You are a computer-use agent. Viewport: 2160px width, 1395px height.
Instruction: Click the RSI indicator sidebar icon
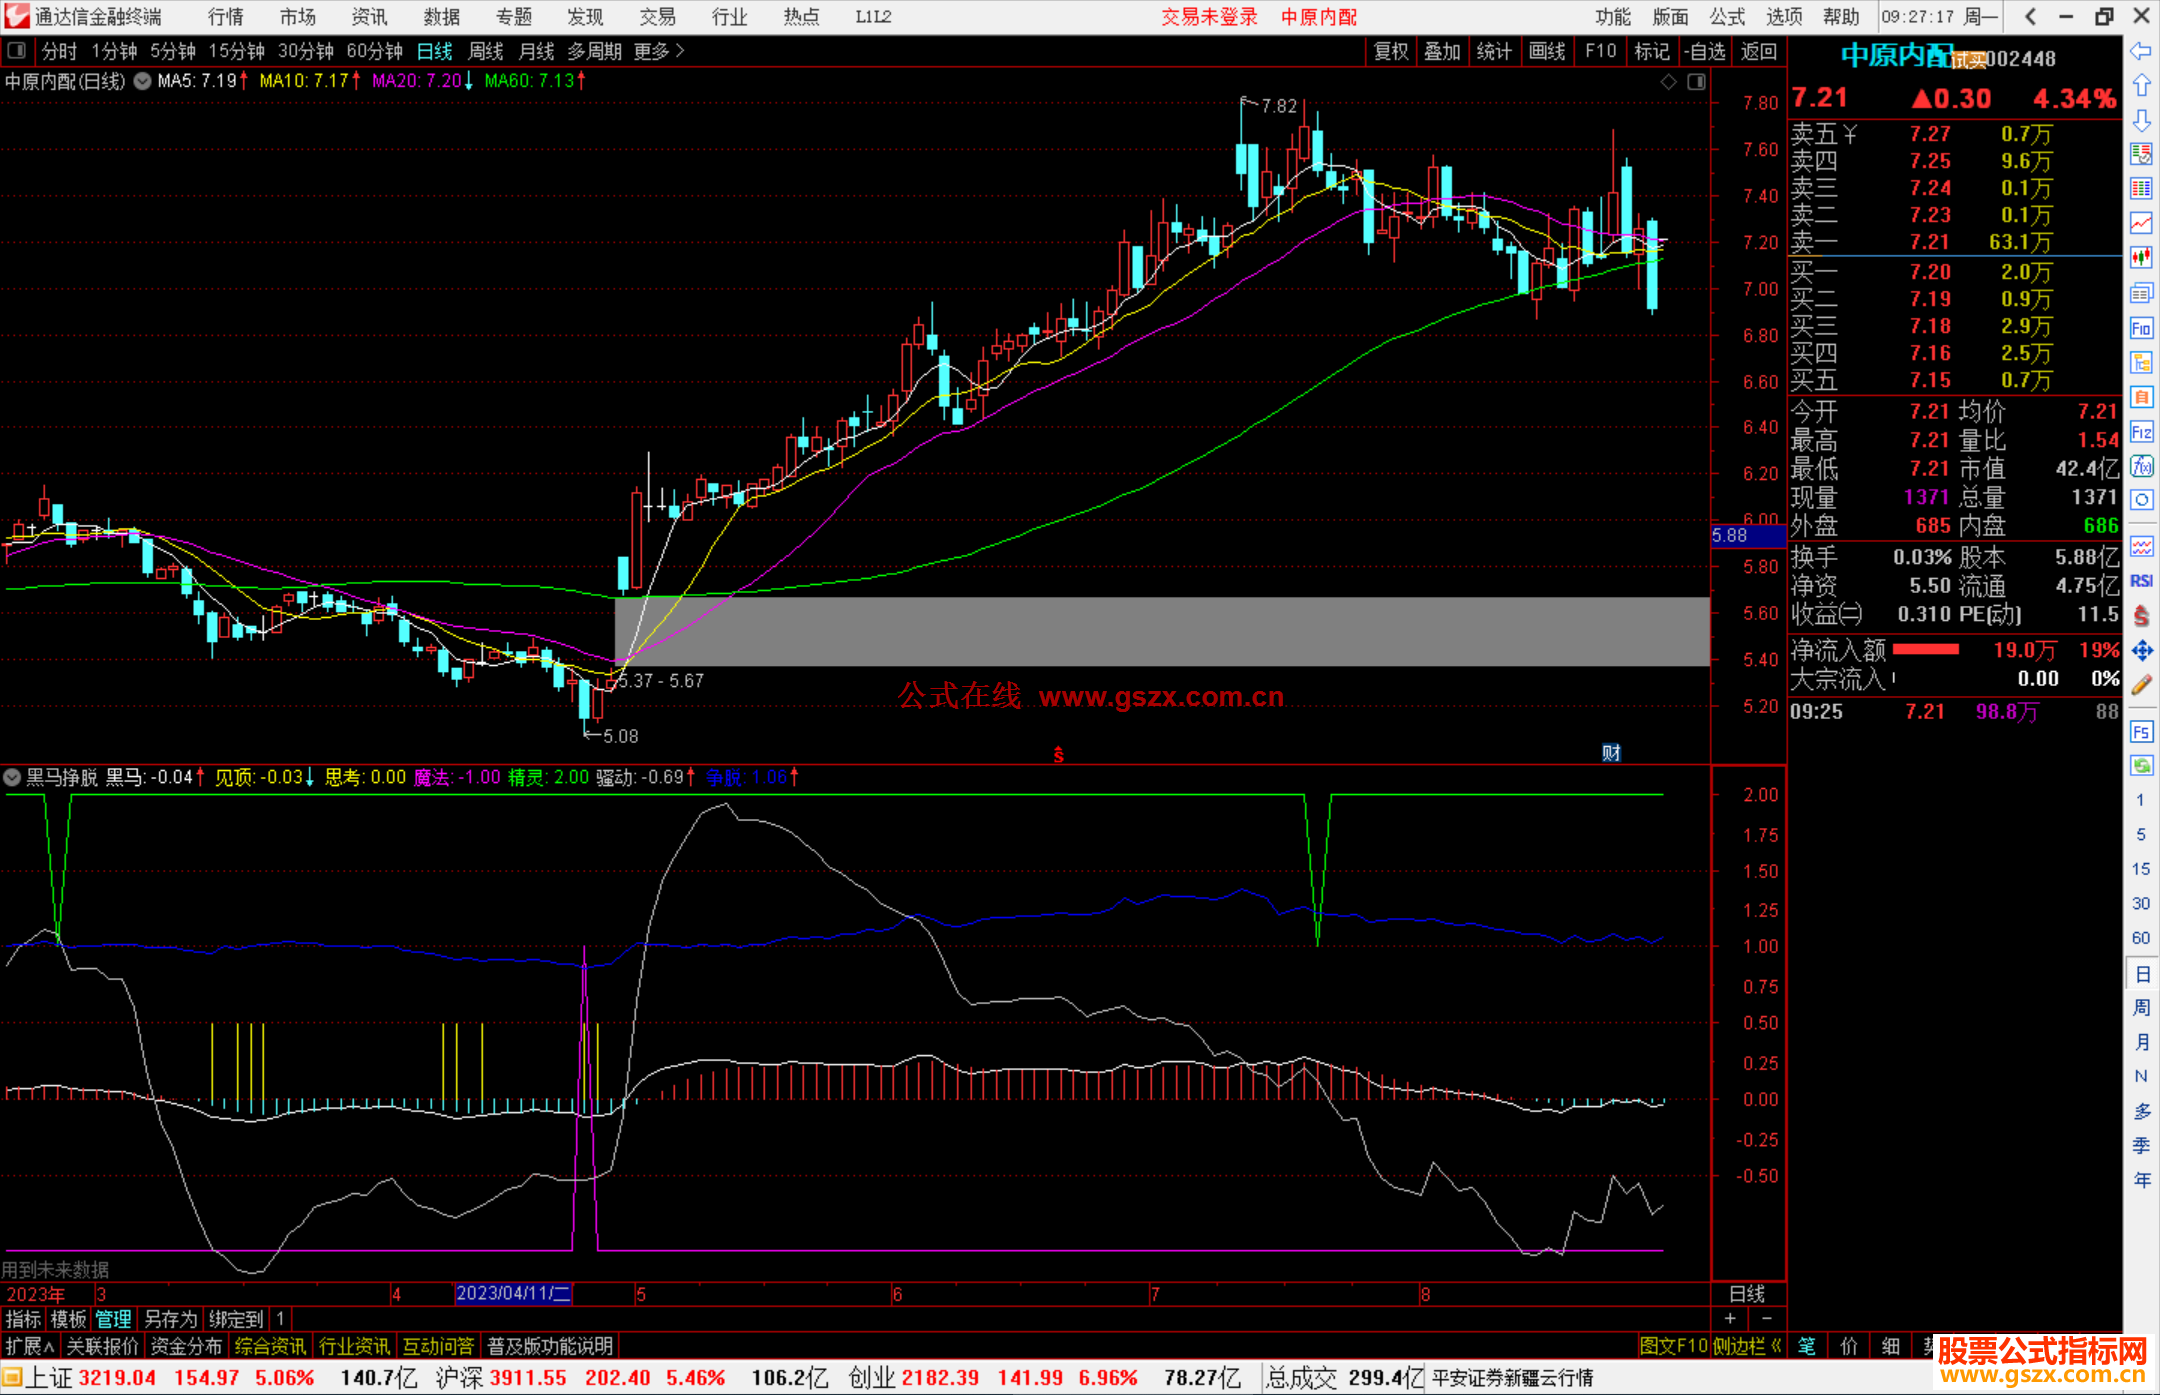[x=2141, y=581]
